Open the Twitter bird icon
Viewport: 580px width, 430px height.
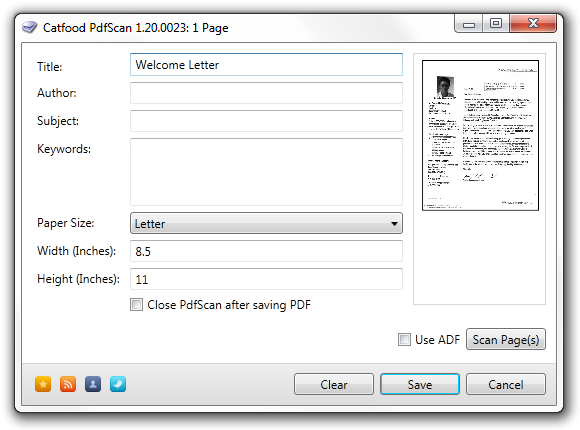[x=118, y=384]
